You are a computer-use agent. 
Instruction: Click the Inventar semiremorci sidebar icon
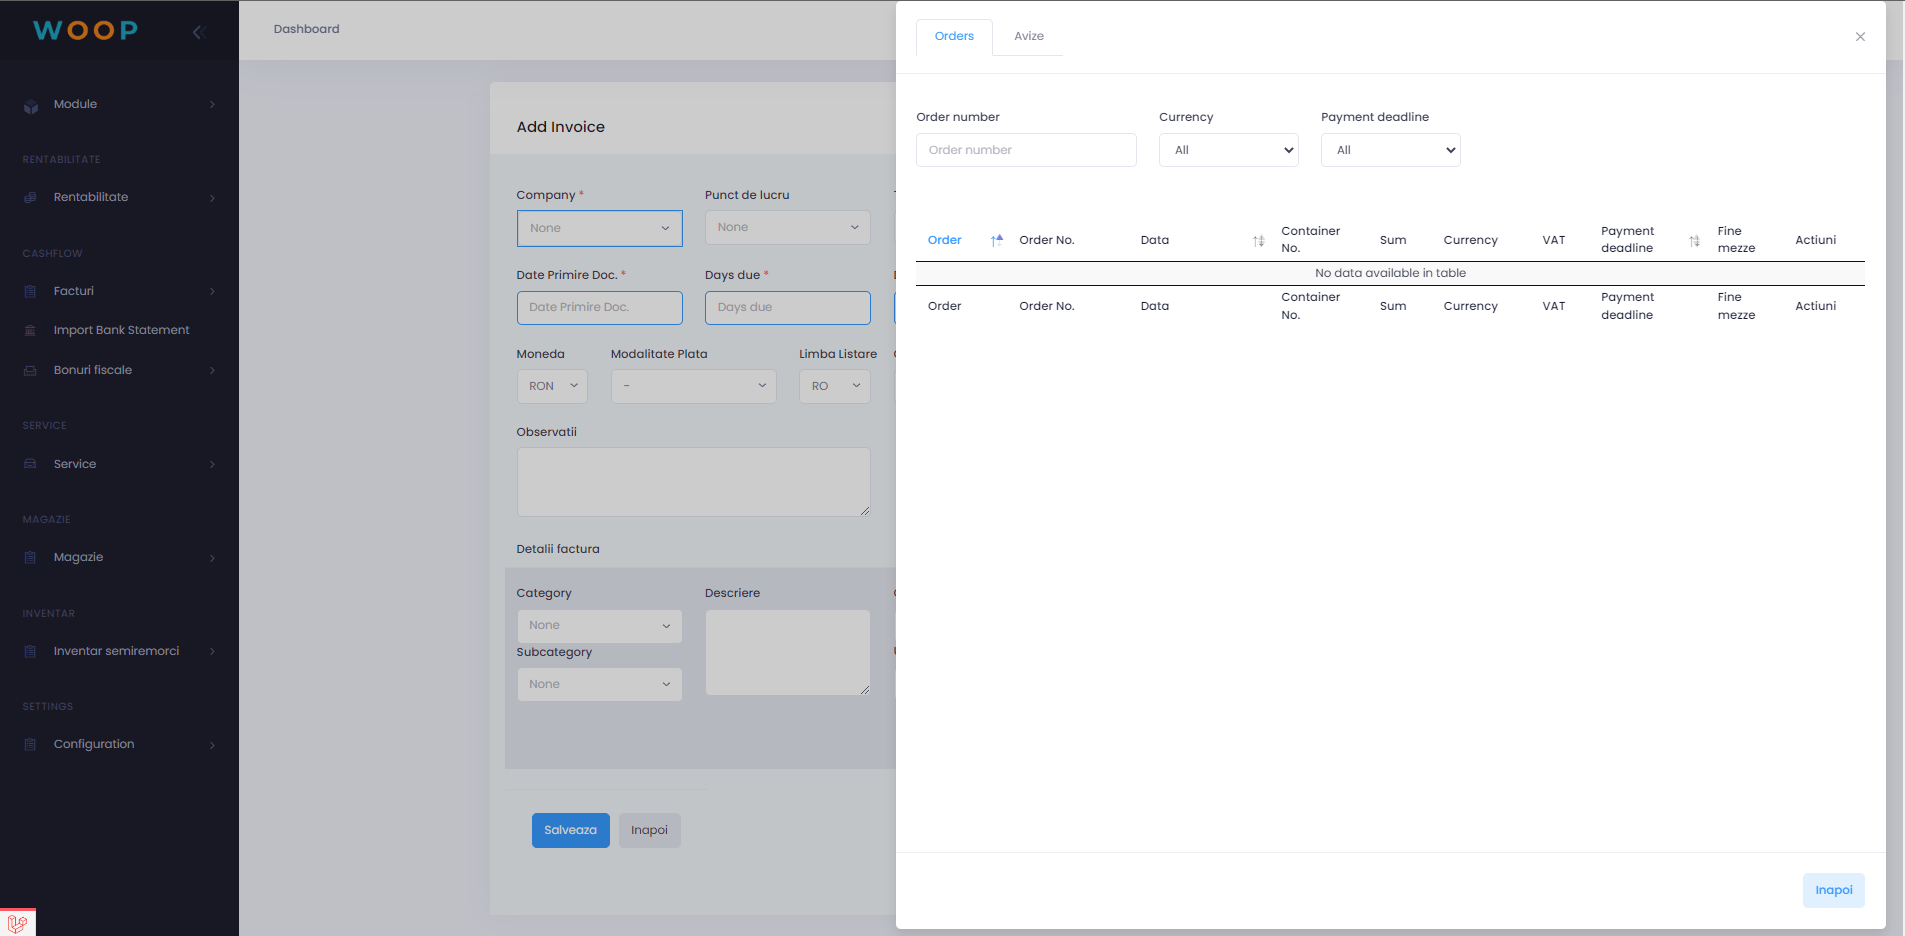(30, 651)
